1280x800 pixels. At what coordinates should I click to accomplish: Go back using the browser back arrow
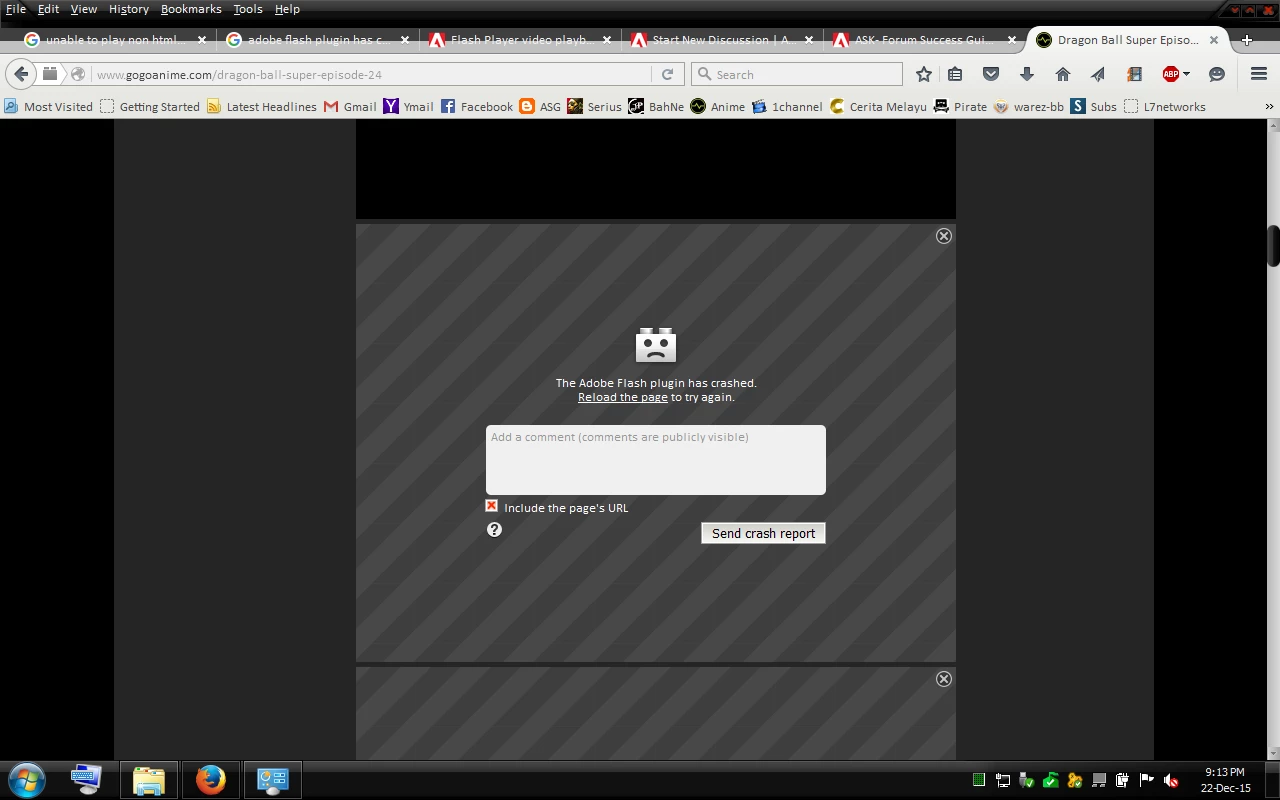(21, 74)
